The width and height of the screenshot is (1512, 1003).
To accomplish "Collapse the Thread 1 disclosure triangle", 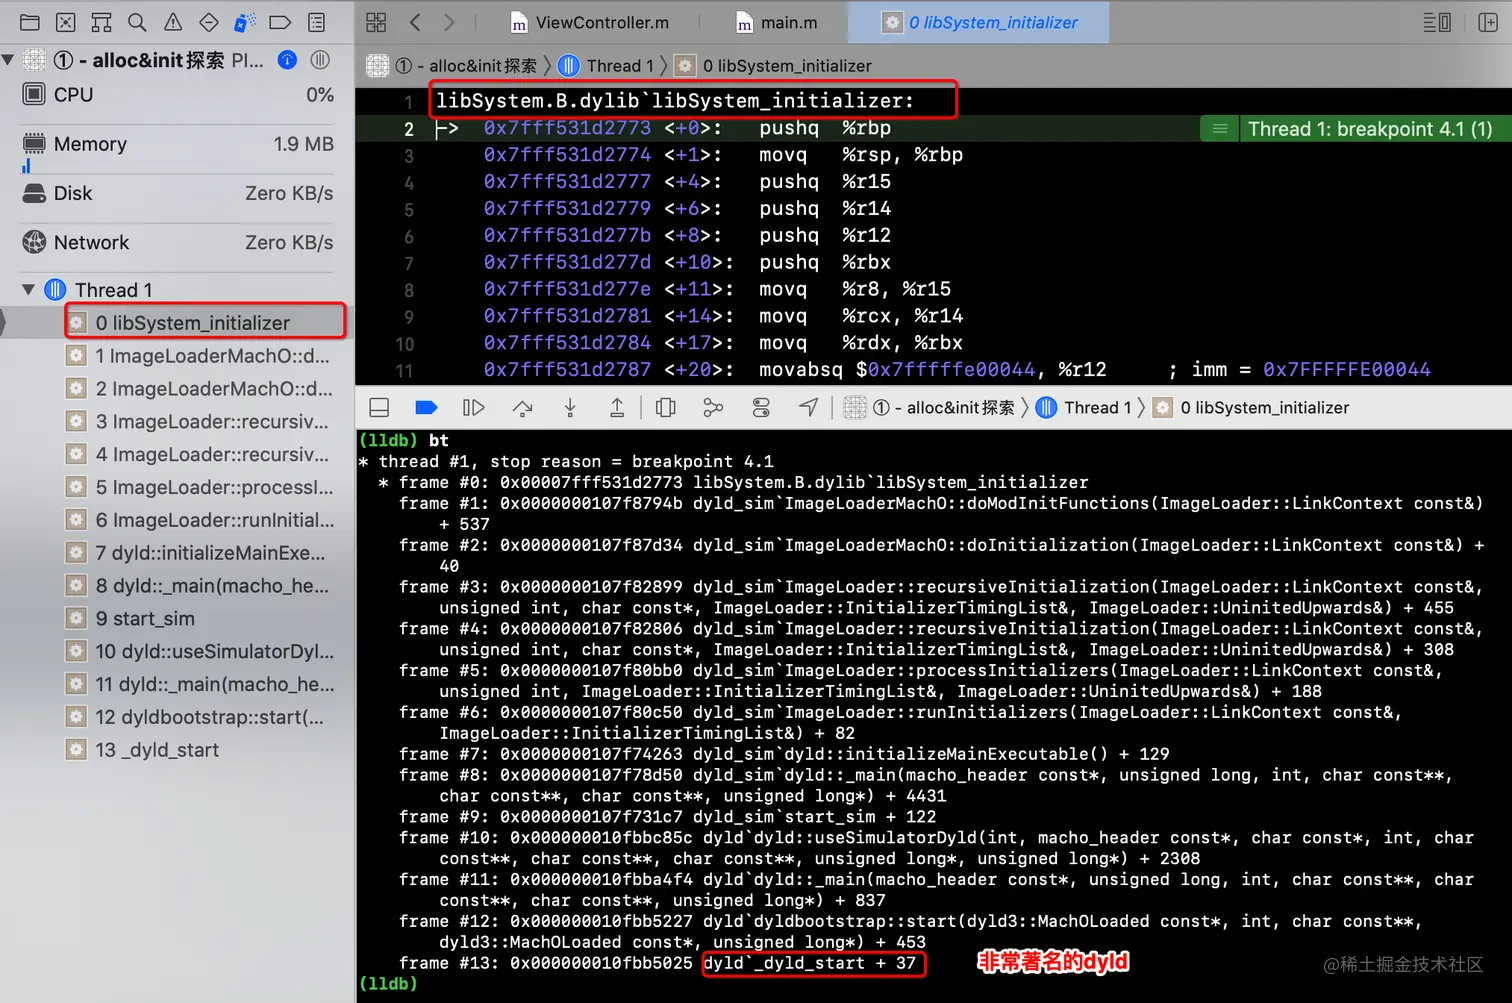I will [x=28, y=290].
